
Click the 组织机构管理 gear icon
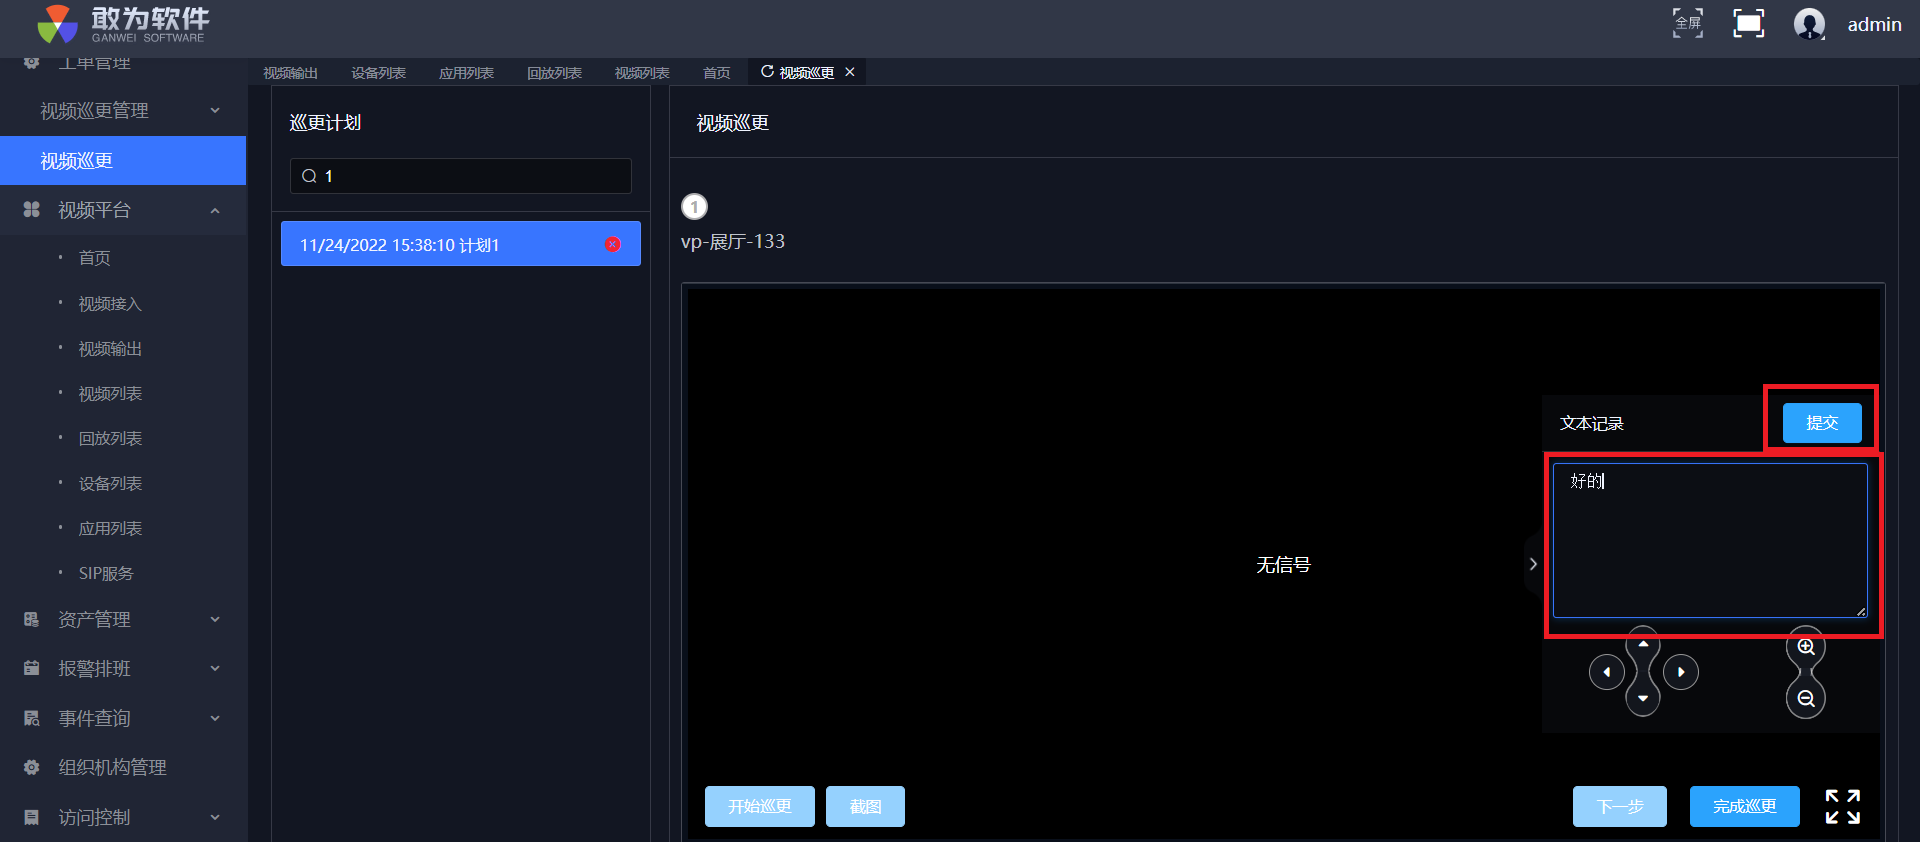tap(32, 768)
